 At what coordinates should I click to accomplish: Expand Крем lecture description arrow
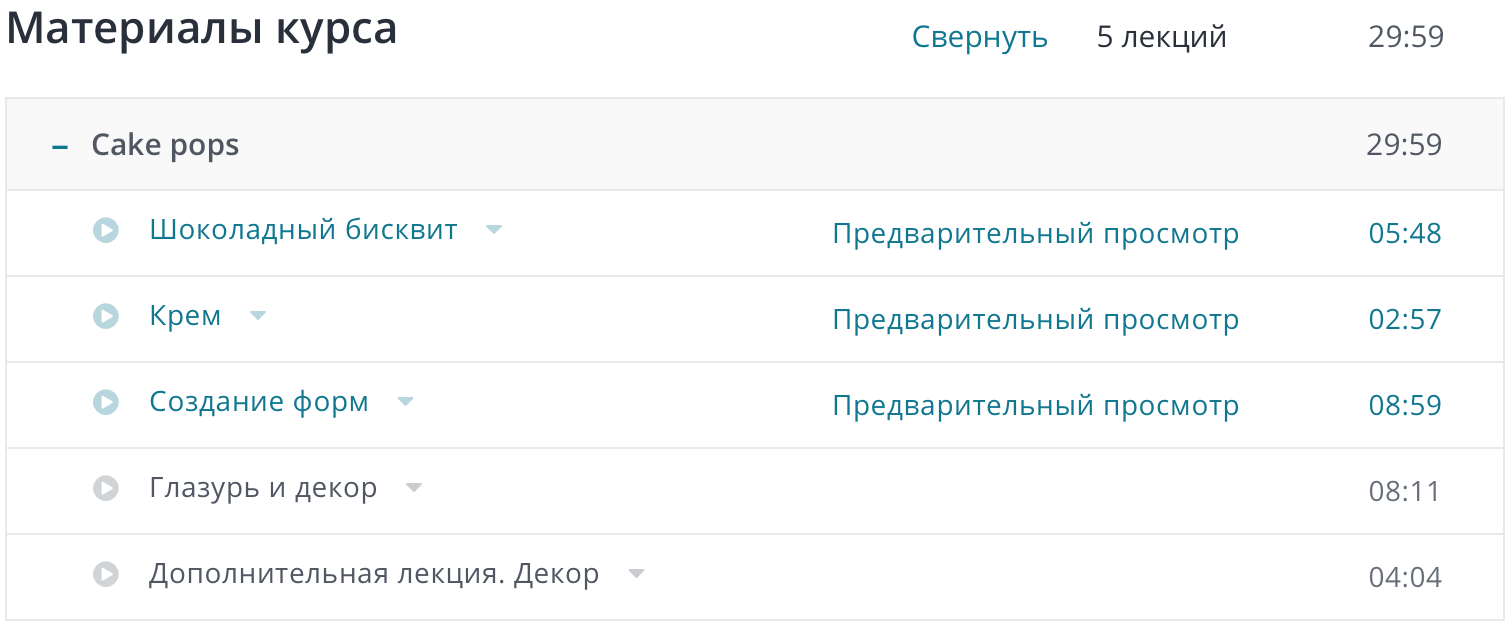(258, 316)
